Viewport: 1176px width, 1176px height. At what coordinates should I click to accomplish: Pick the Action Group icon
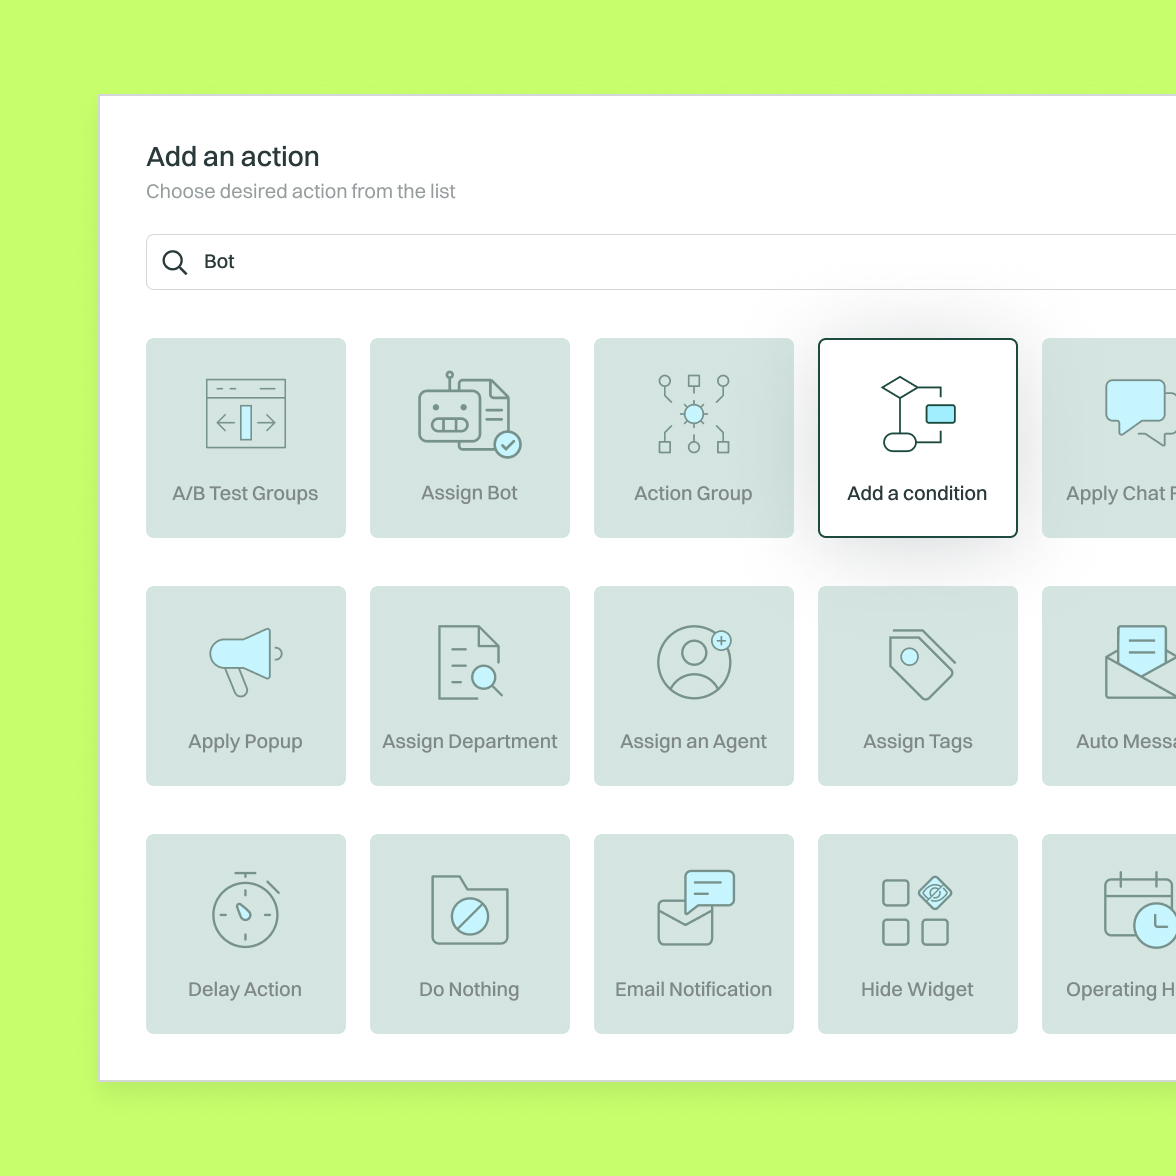694,414
